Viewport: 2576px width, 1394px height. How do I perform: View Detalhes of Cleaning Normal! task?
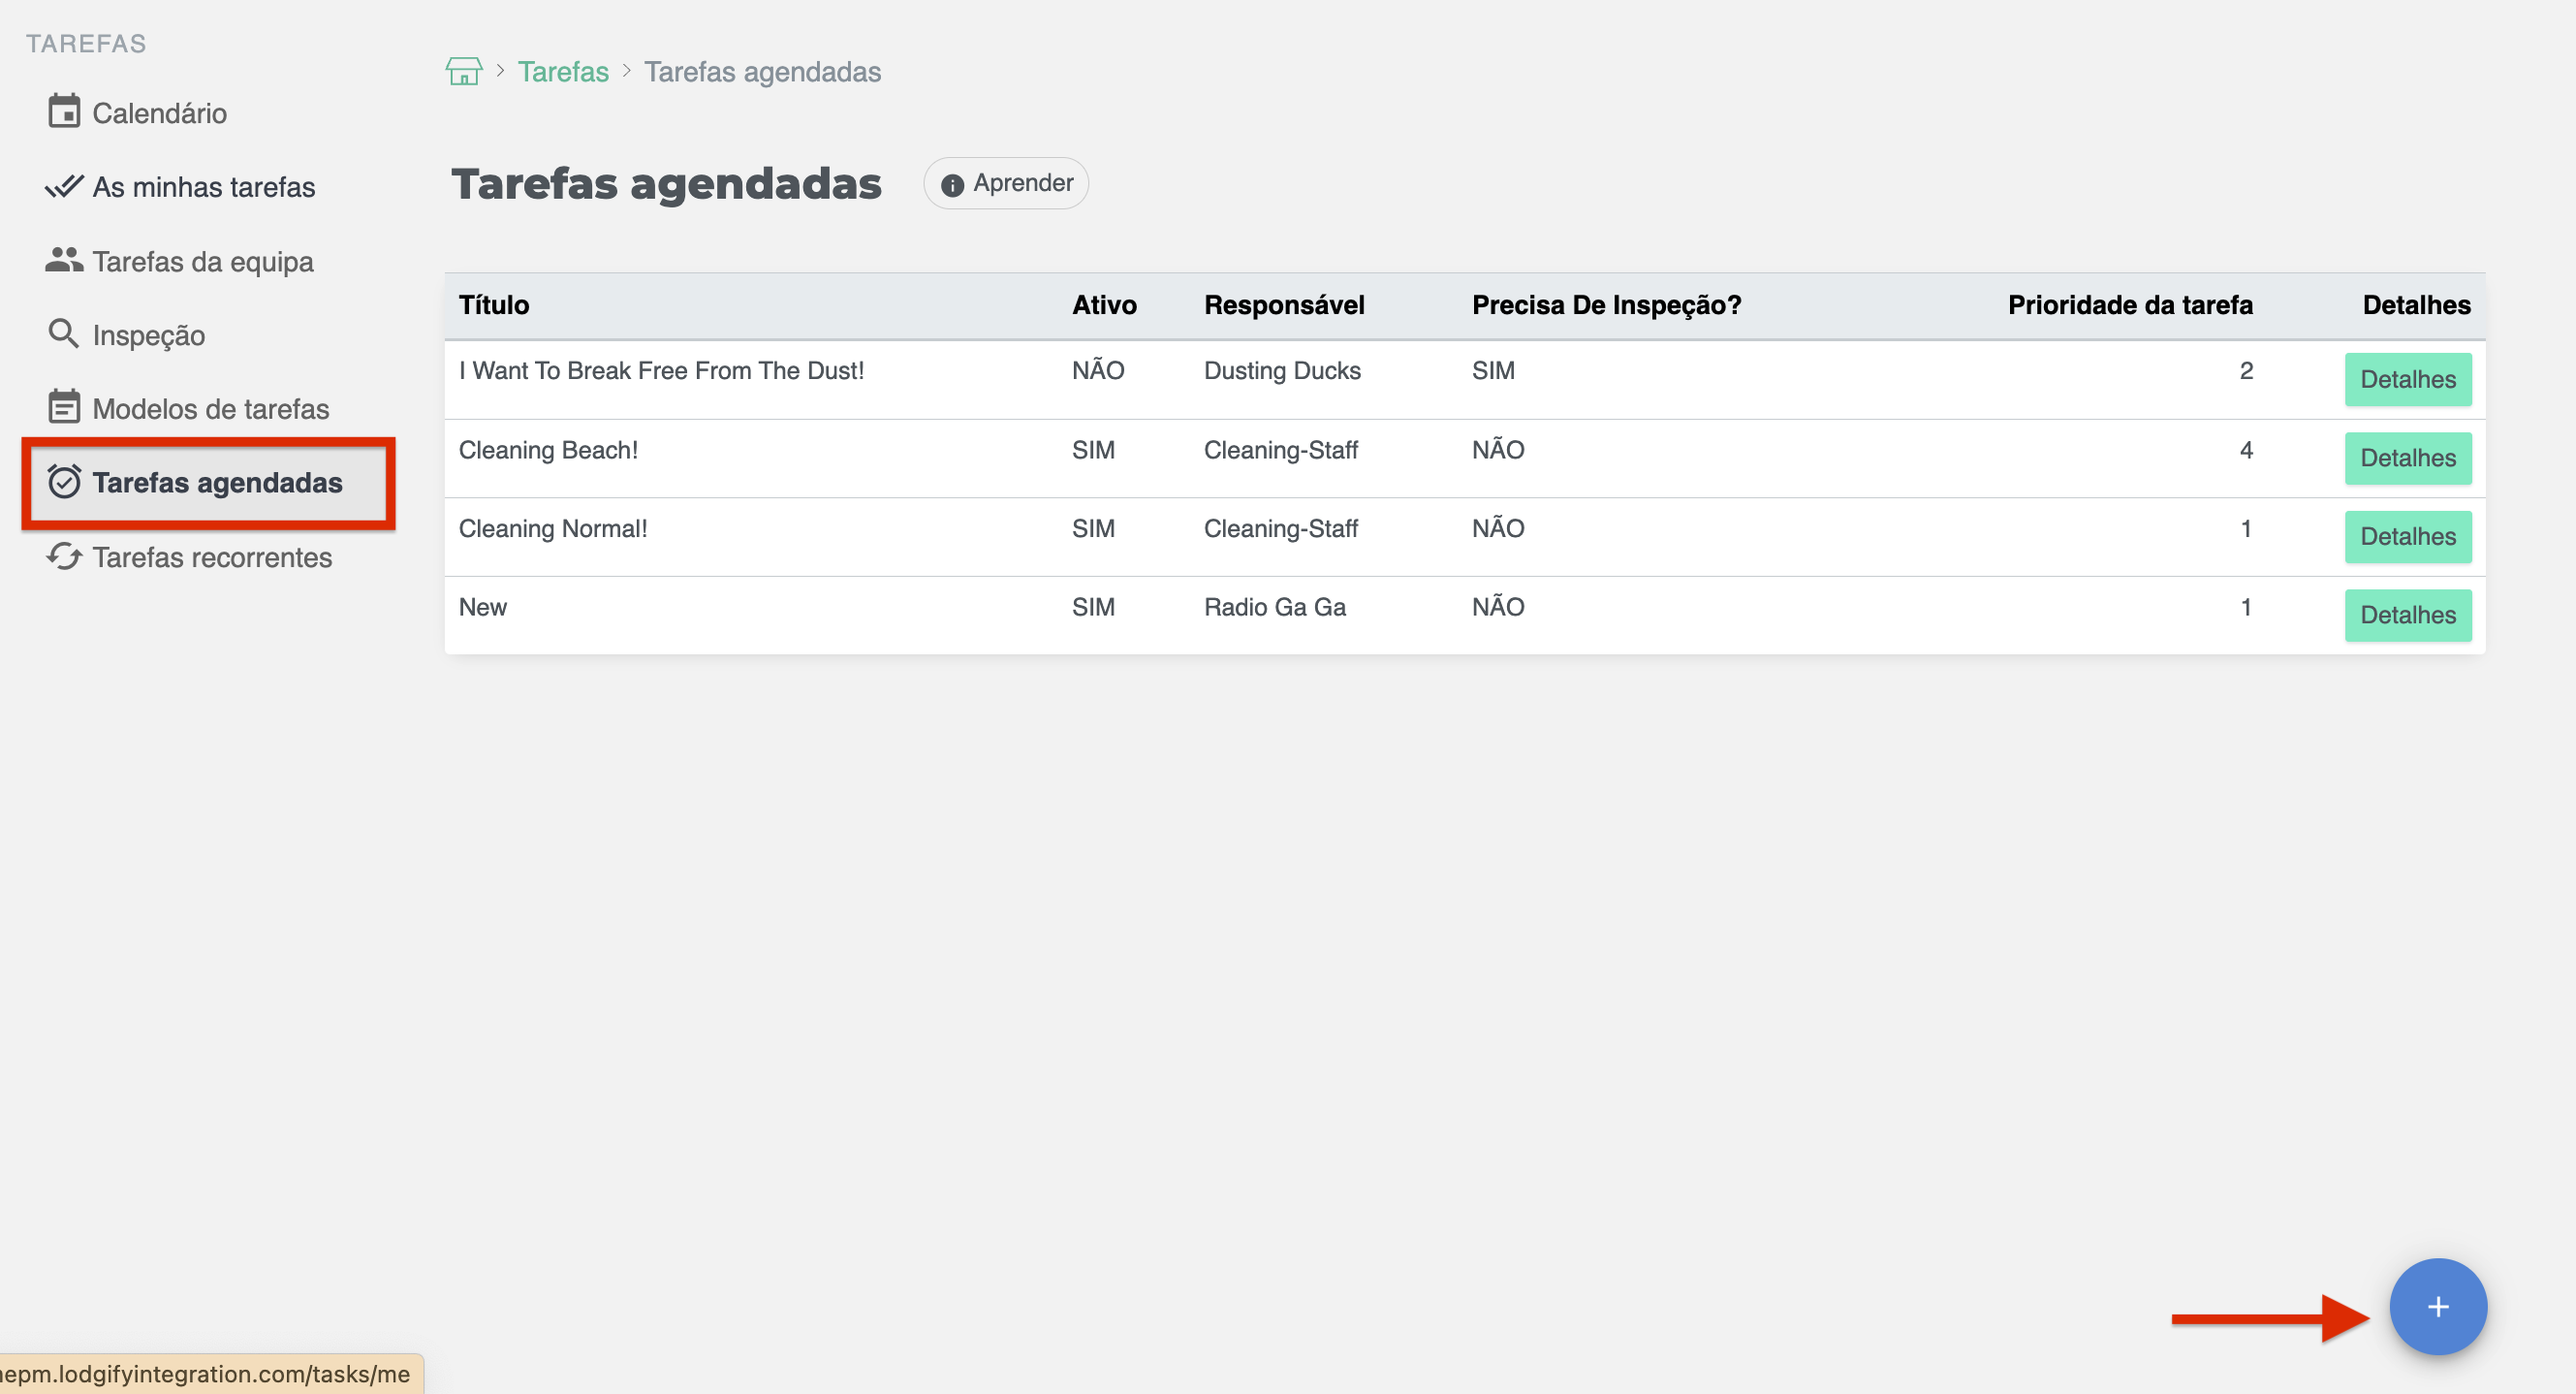[x=2407, y=537]
